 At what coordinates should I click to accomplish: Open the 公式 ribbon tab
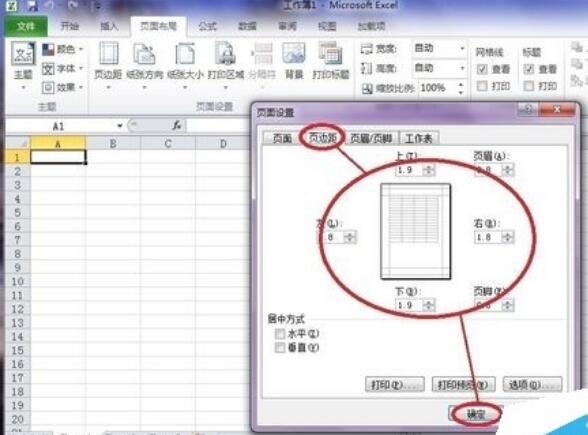(x=207, y=26)
